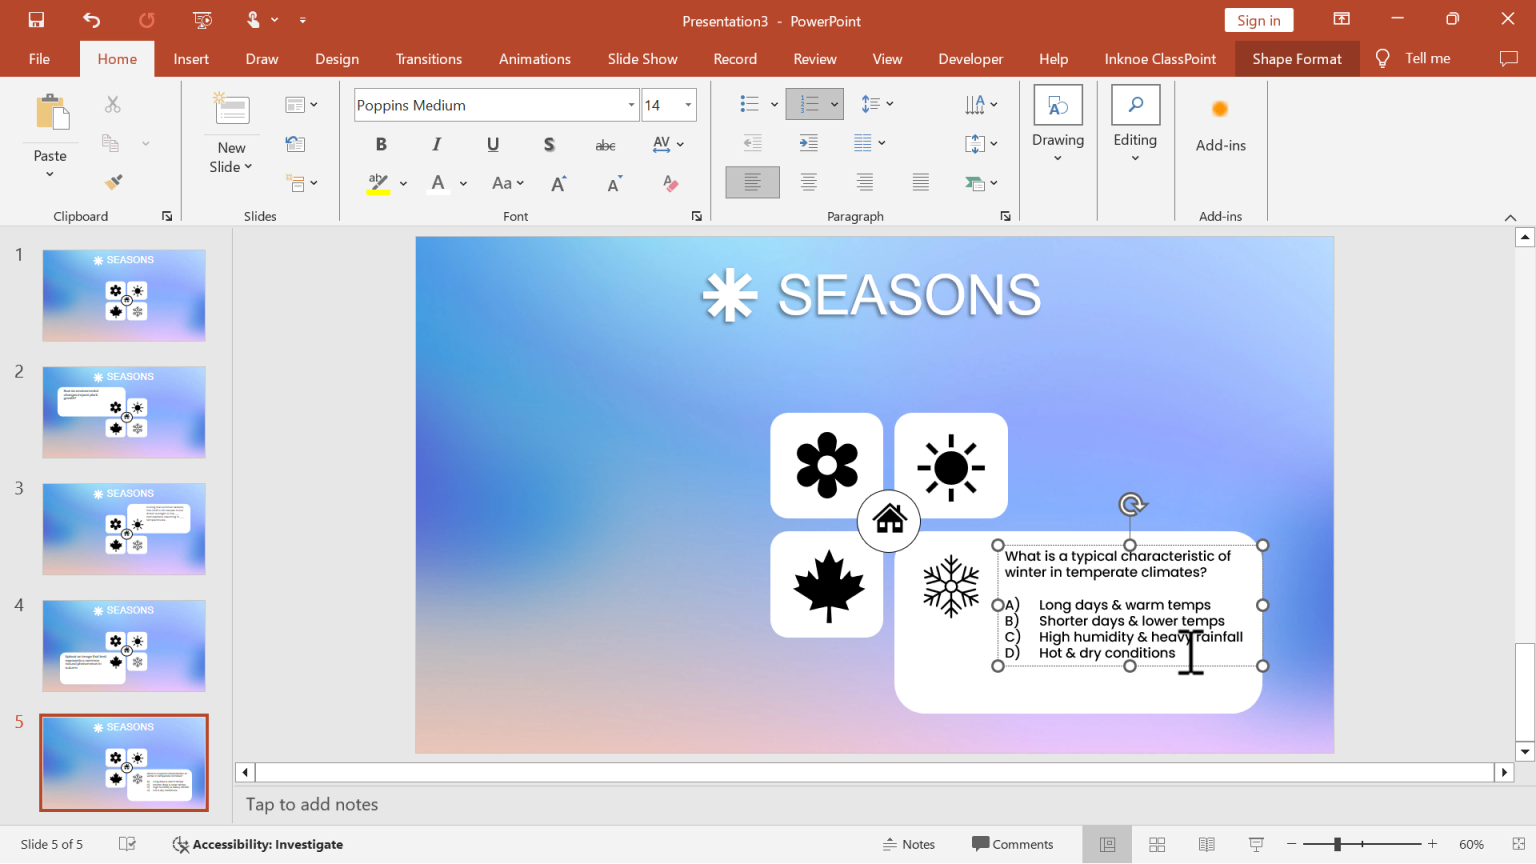The image size is (1536, 864).
Task: Switch to the Animations tab
Action: (x=534, y=58)
